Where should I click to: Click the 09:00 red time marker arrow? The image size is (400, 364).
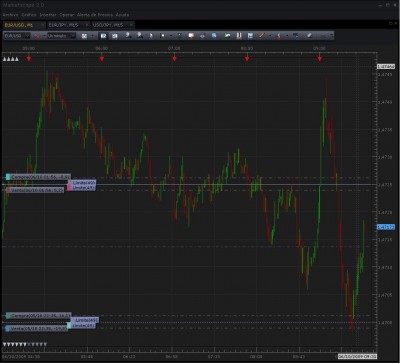coord(320,59)
